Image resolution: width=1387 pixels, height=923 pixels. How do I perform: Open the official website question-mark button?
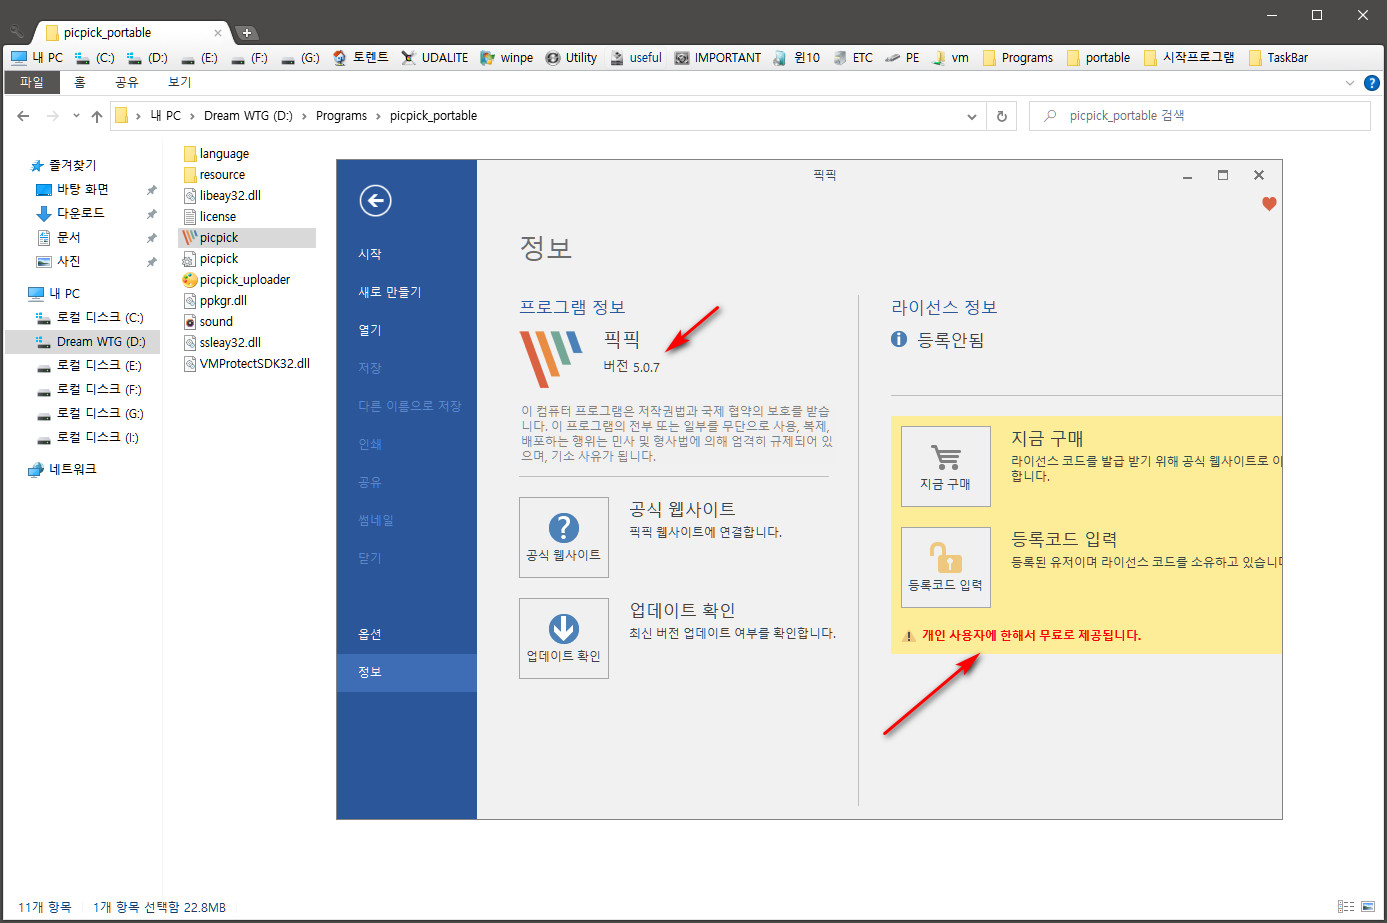click(x=564, y=537)
